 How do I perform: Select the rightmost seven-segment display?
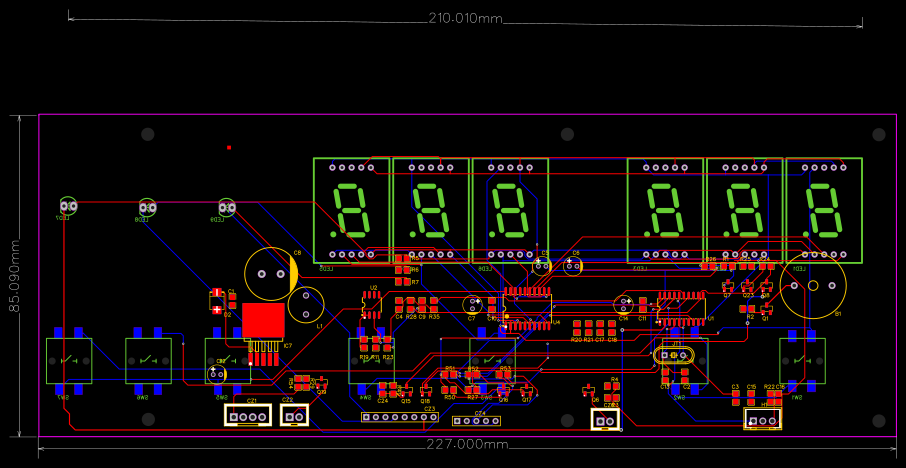[823, 210]
